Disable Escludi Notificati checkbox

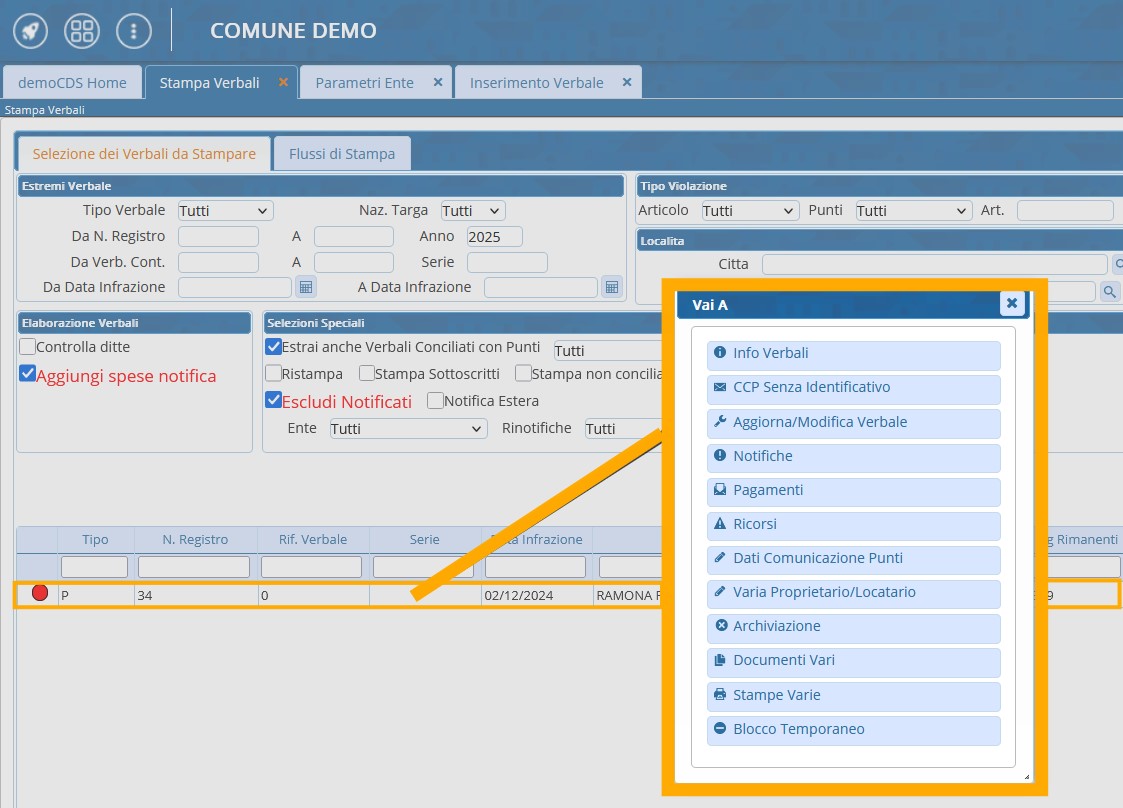click(273, 400)
